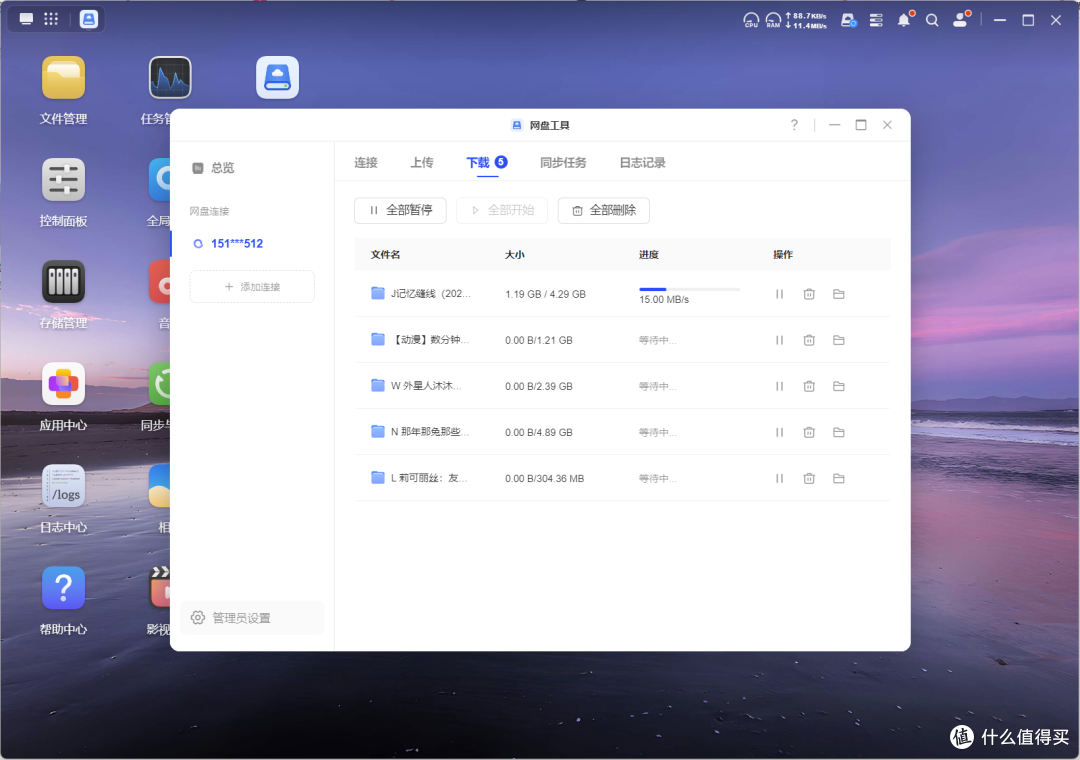Click the 大小 column header
This screenshot has height=760, width=1080.
[x=515, y=255]
